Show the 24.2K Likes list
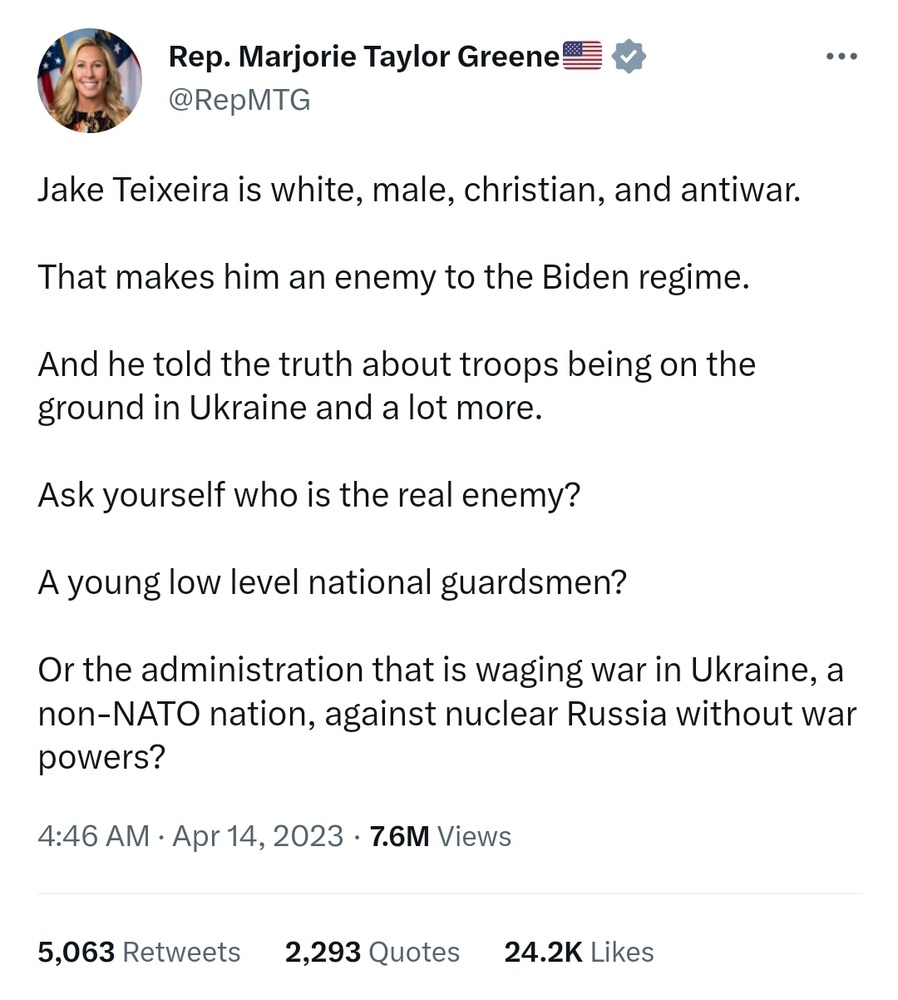898x1000 pixels. 578,951
